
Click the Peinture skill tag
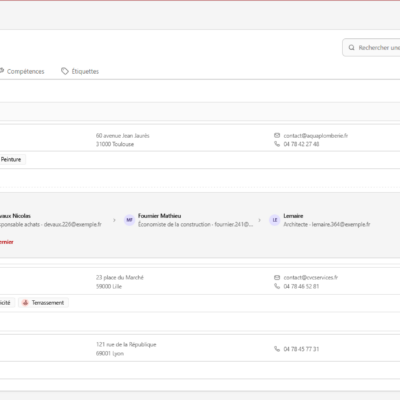(x=12, y=159)
